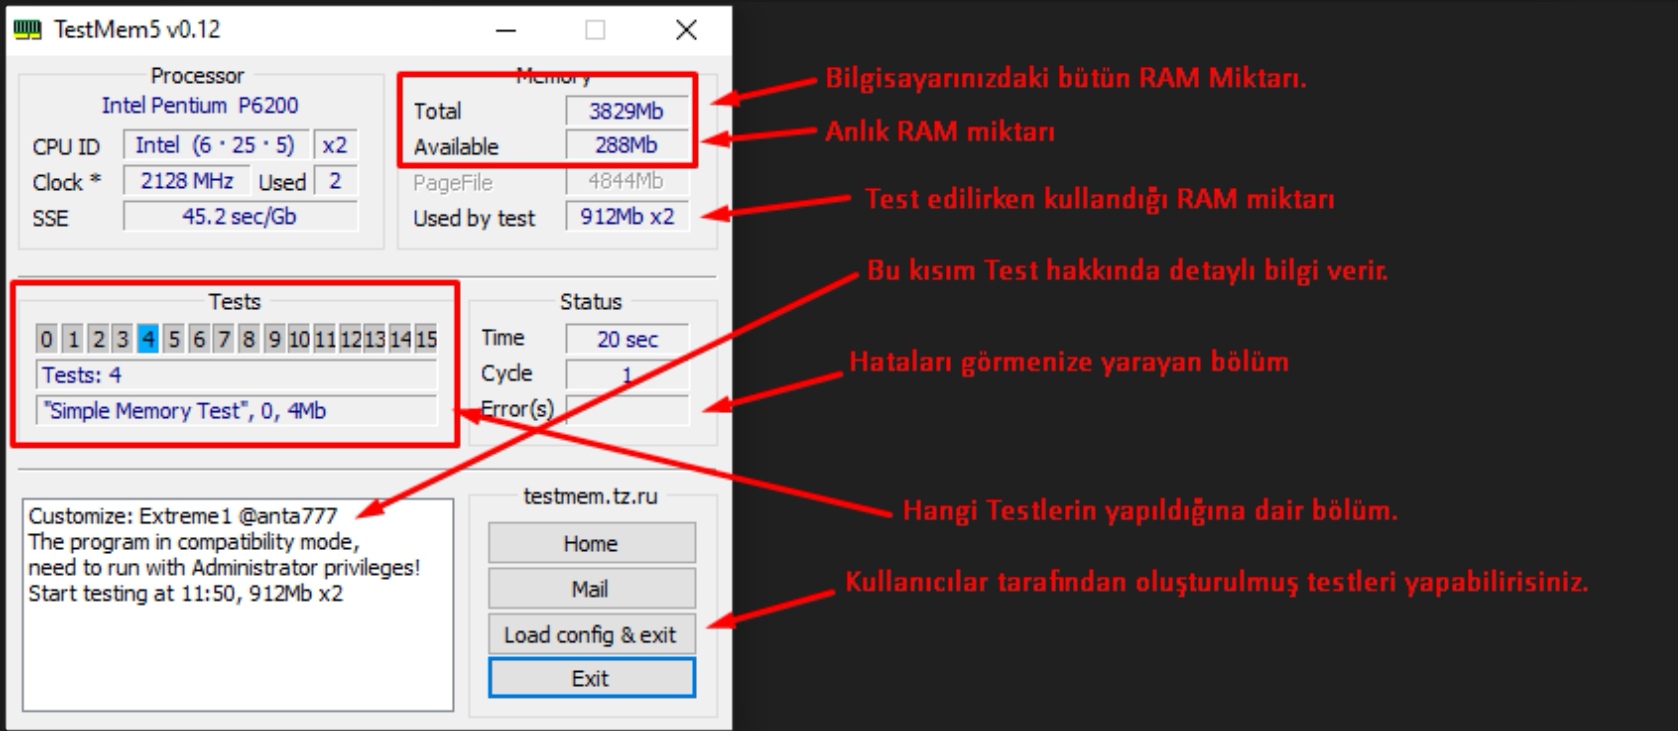Close the TestMem5 window
This screenshot has height=731, width=1678.
click(686, 30)
